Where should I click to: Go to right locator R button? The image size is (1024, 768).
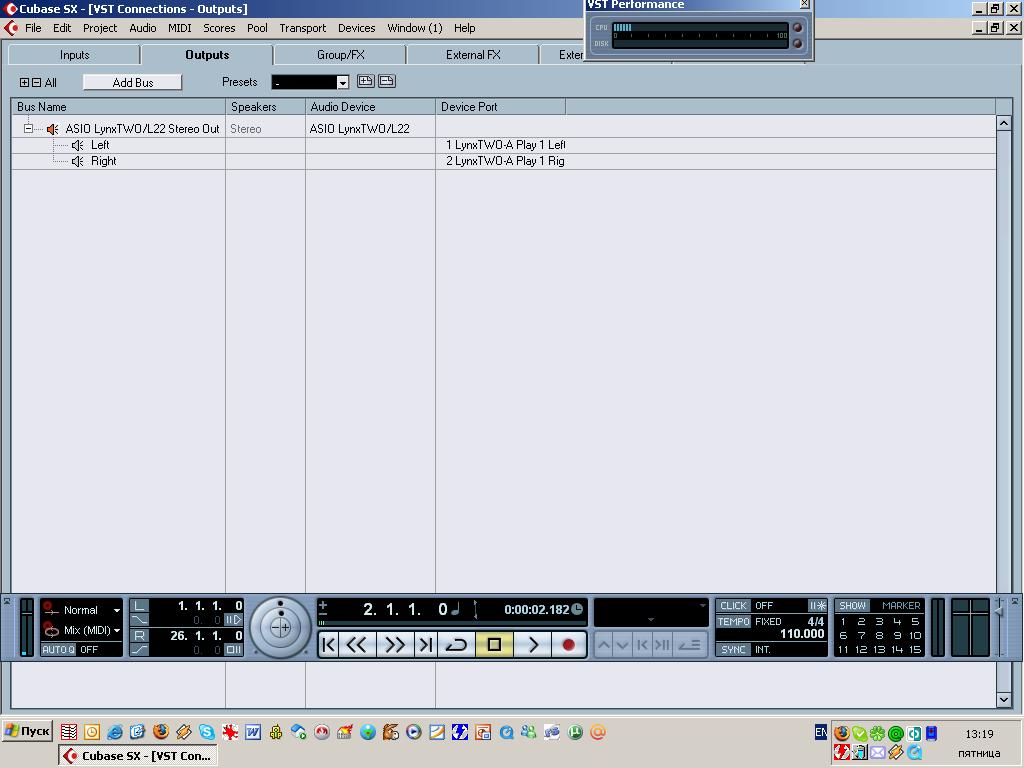(140, 635)
